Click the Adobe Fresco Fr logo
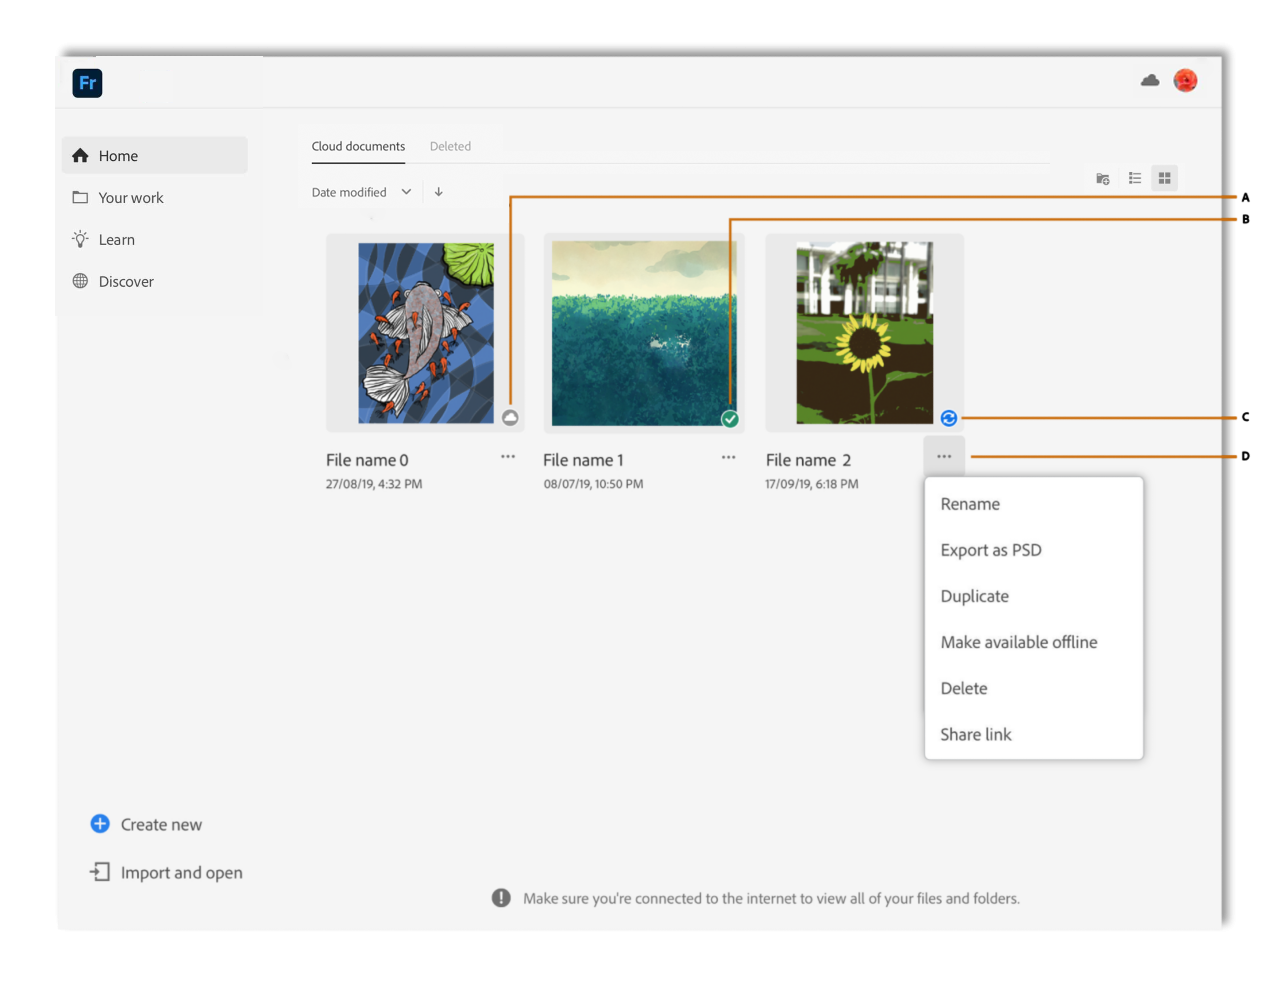 tap(87, 83)
